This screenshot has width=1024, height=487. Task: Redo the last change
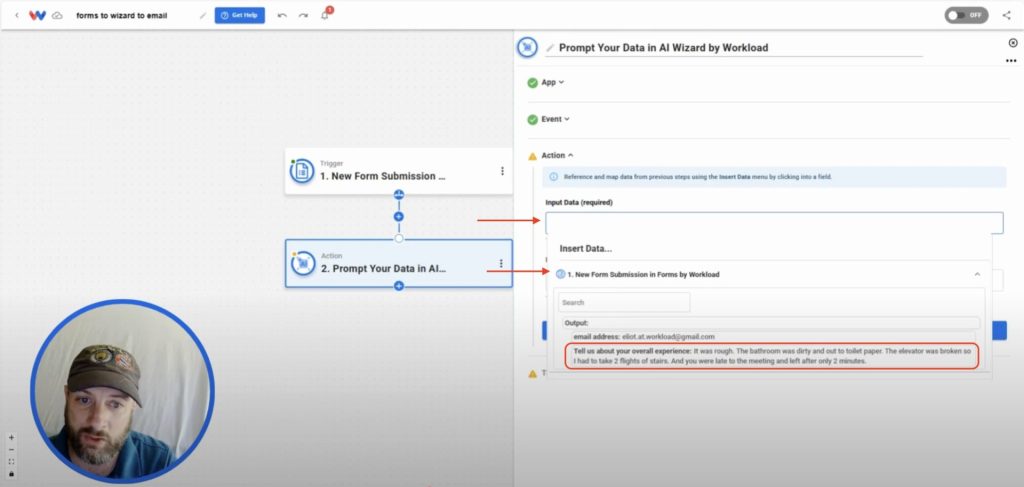pos(303,15)
